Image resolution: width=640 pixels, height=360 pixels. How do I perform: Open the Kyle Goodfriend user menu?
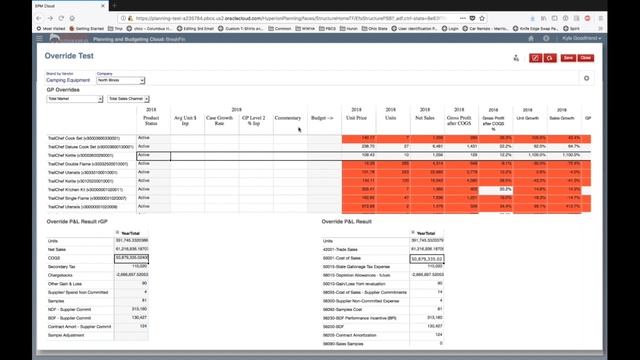tap(581, 38)
